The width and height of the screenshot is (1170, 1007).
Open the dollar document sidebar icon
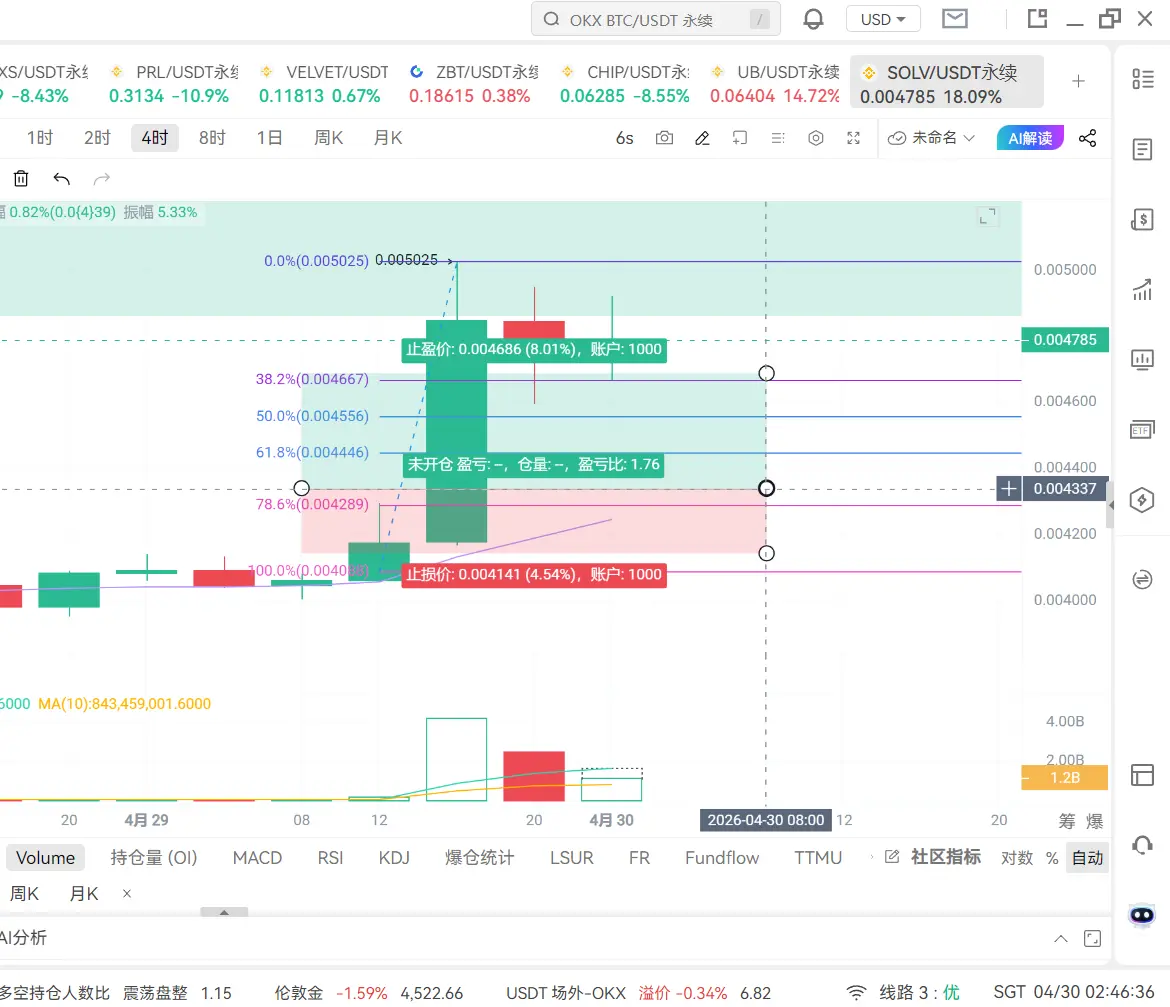(1142, 219)
